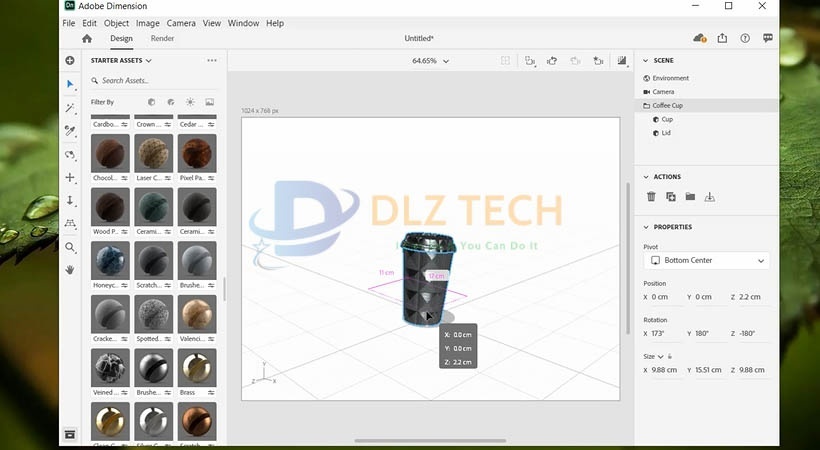This screenshot has width=820, height=450.
Task: Switch to the Render tab
Action: click(x=162, y=38)
